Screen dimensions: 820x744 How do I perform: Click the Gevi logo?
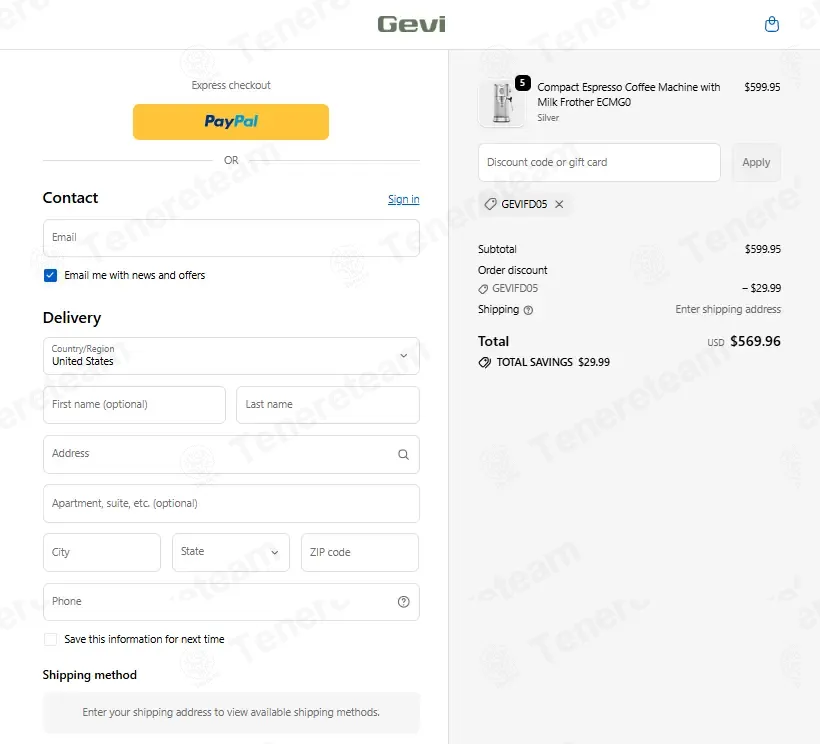411,24
